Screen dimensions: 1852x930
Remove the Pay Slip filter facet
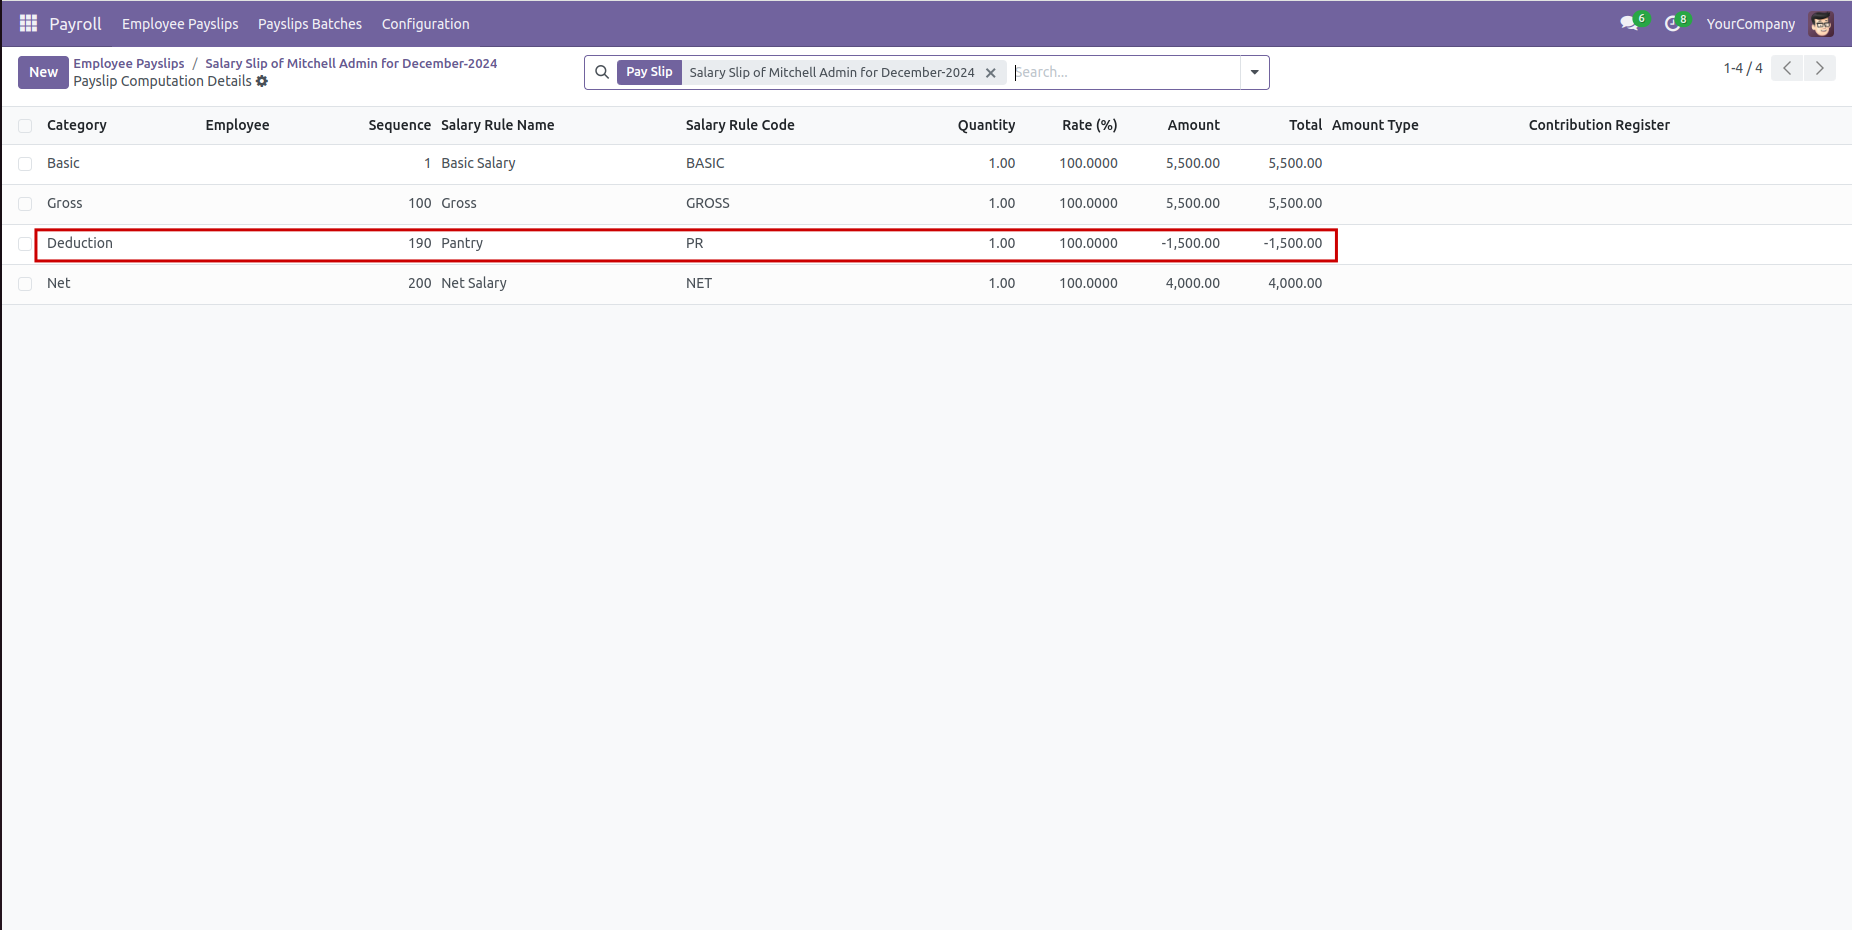click(991, 73)
